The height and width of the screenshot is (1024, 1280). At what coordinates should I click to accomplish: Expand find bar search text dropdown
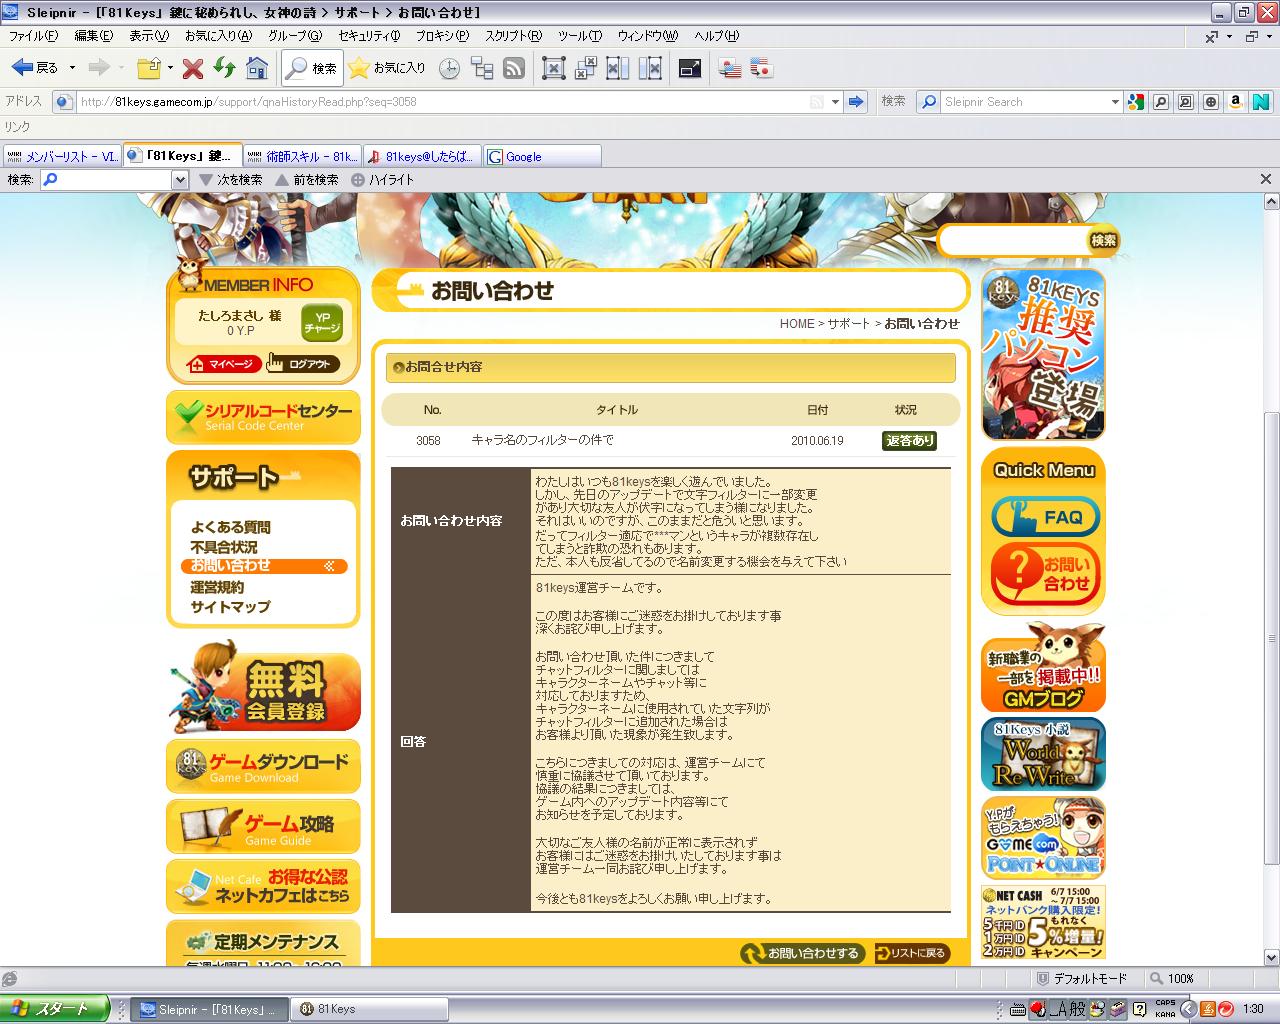pos(180,180)
